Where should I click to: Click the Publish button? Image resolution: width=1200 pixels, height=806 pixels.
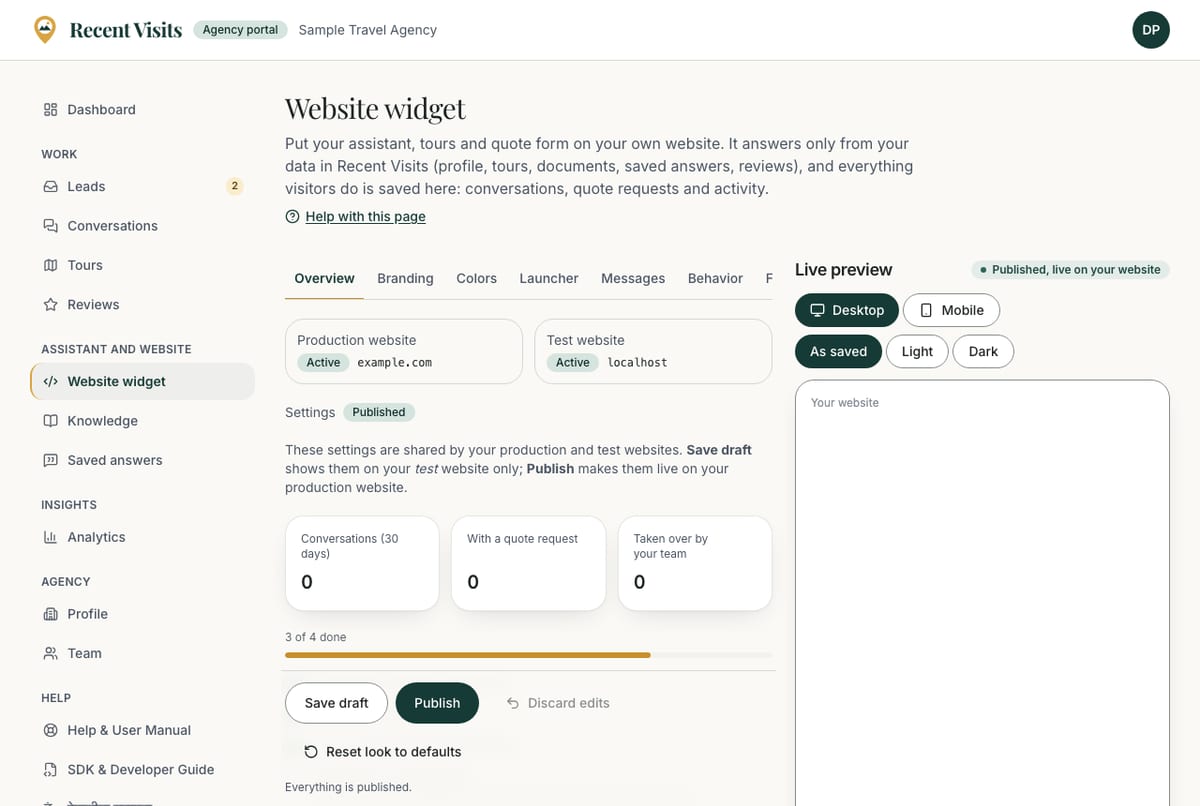tap(437, 703)
